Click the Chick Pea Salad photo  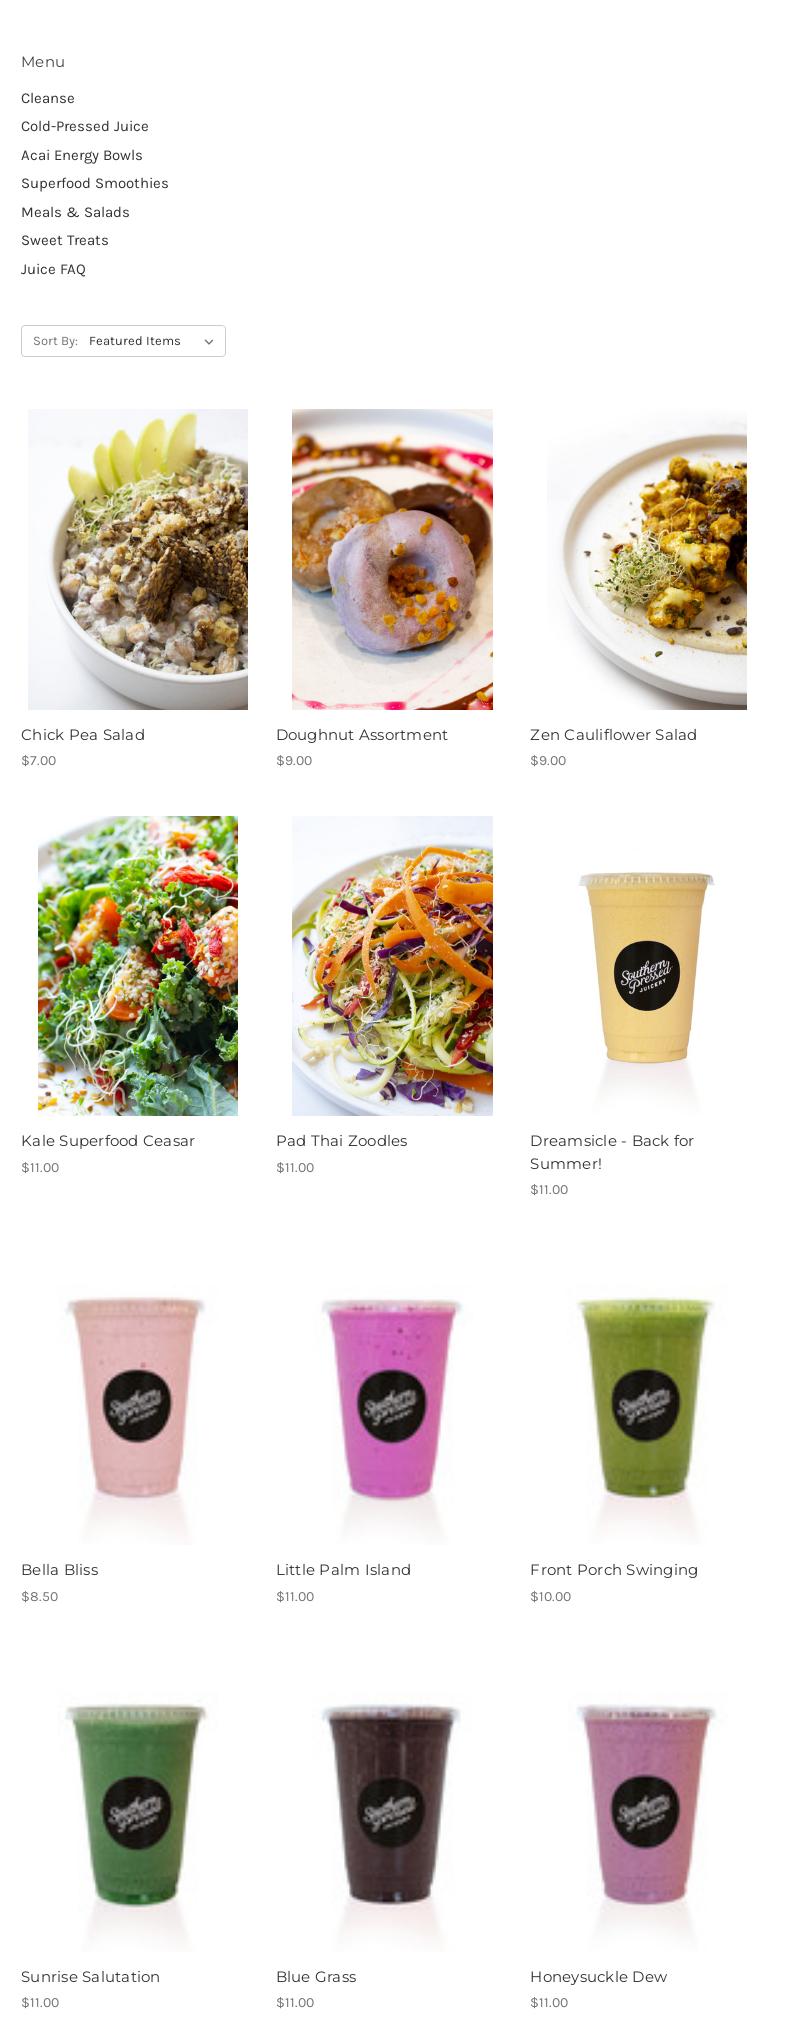(x=138, y=559)
